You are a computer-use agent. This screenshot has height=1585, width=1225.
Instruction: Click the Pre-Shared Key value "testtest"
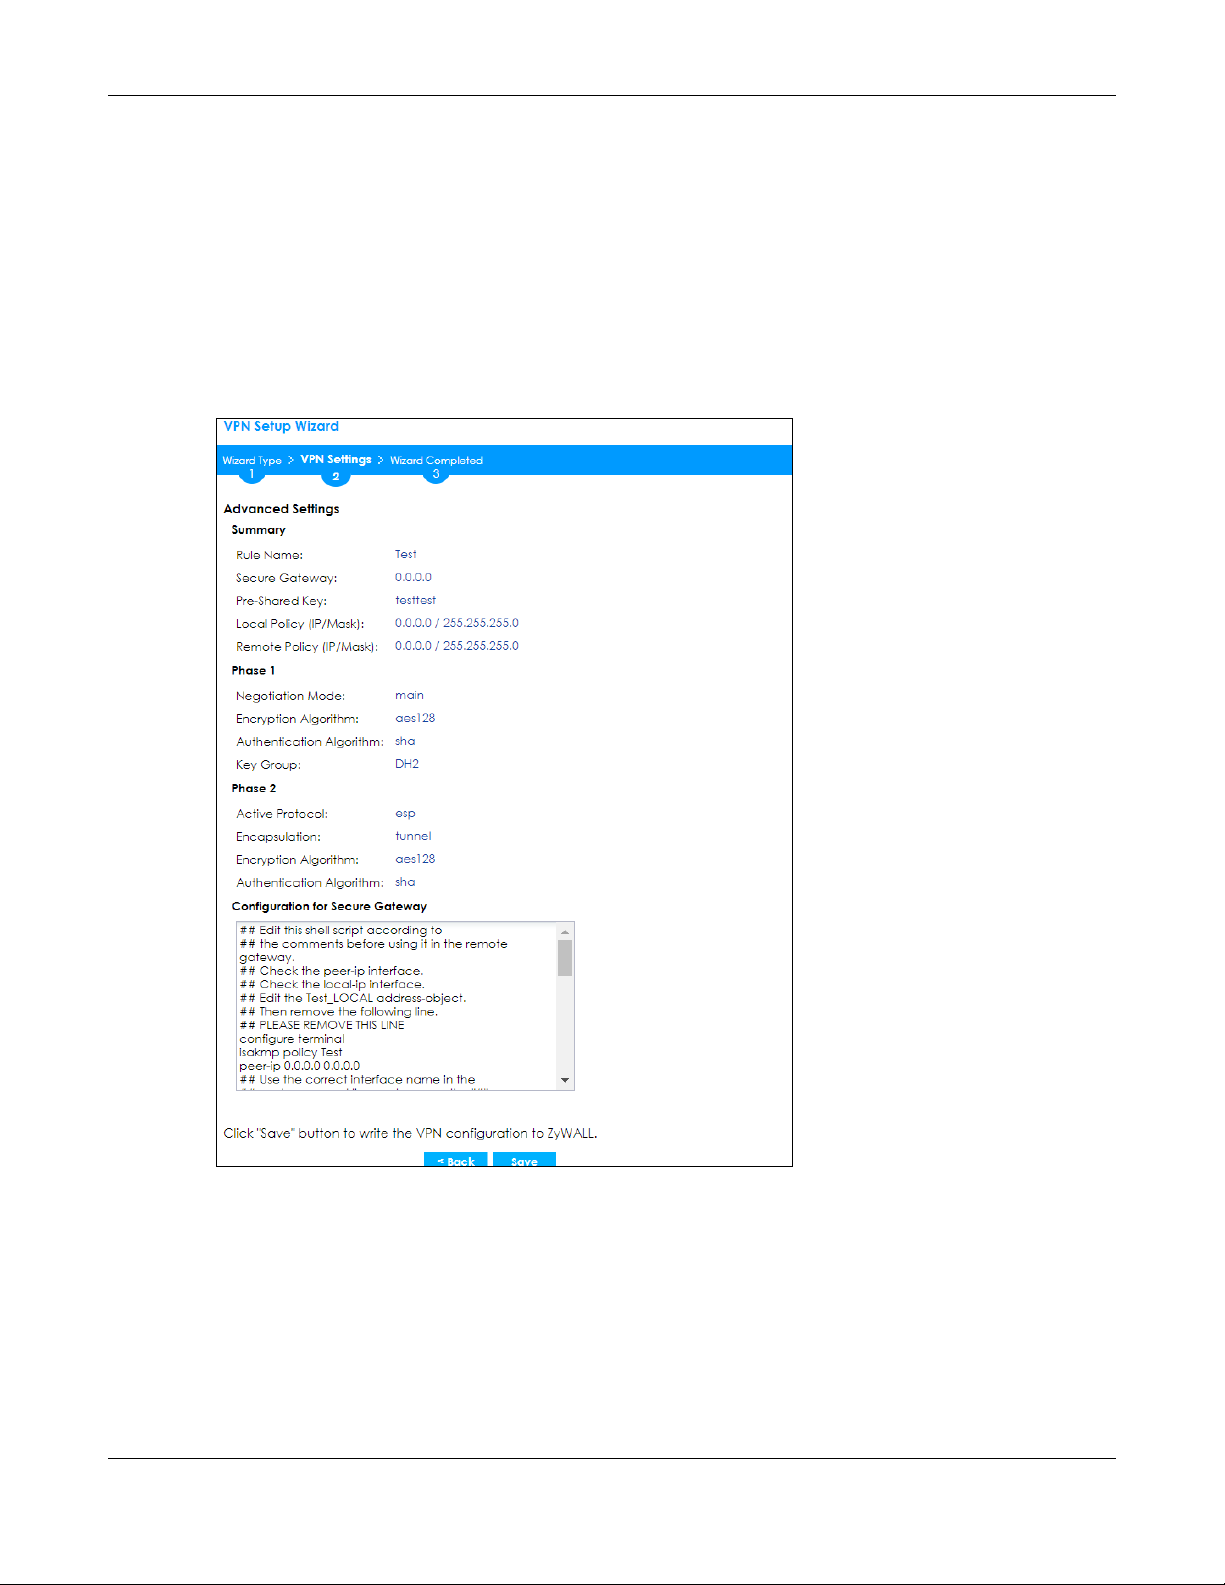point(415,600)
